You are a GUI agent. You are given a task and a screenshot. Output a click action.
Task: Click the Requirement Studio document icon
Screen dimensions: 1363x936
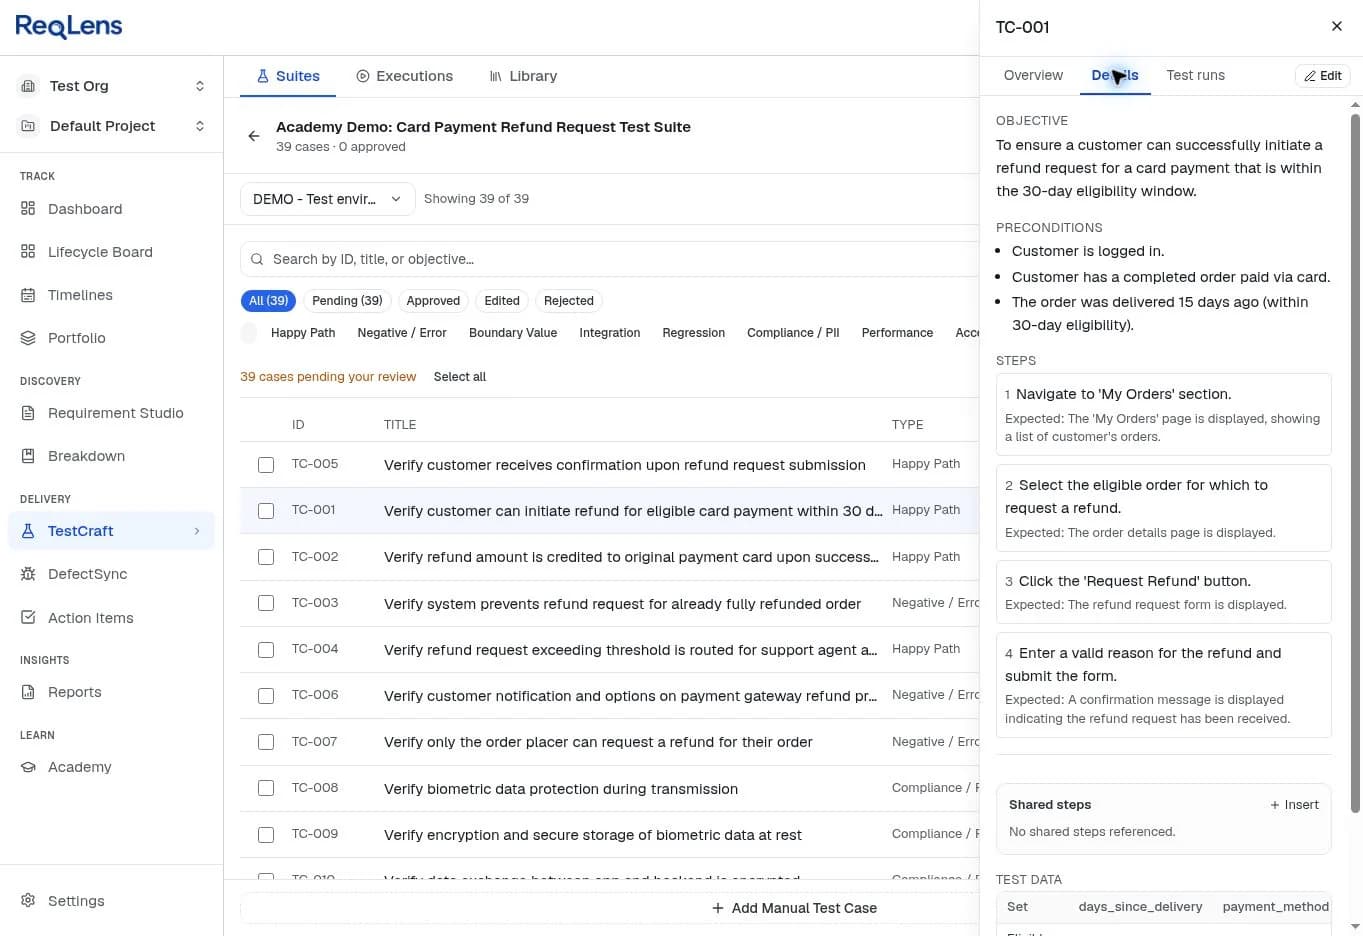tap(28, 413)
